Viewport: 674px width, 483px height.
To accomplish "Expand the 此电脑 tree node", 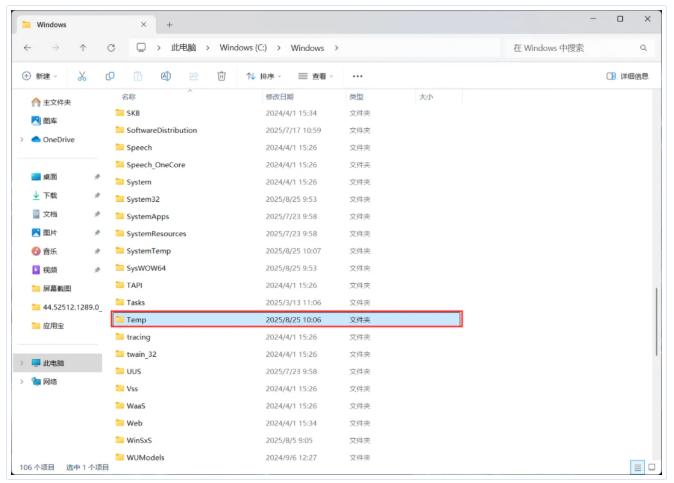I will point(22,363).
